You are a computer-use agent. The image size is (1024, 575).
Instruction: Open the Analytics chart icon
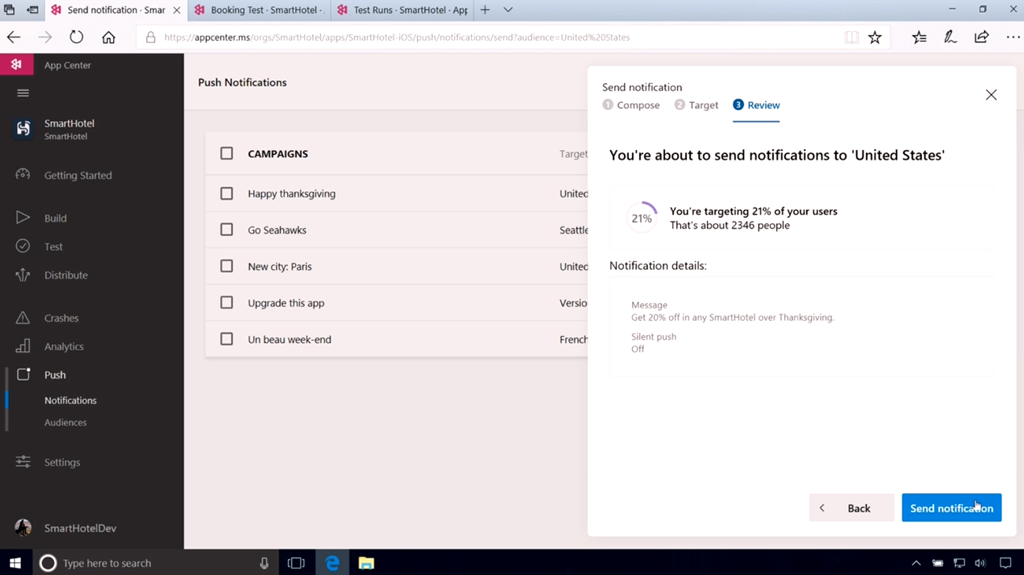click(23, 347)
